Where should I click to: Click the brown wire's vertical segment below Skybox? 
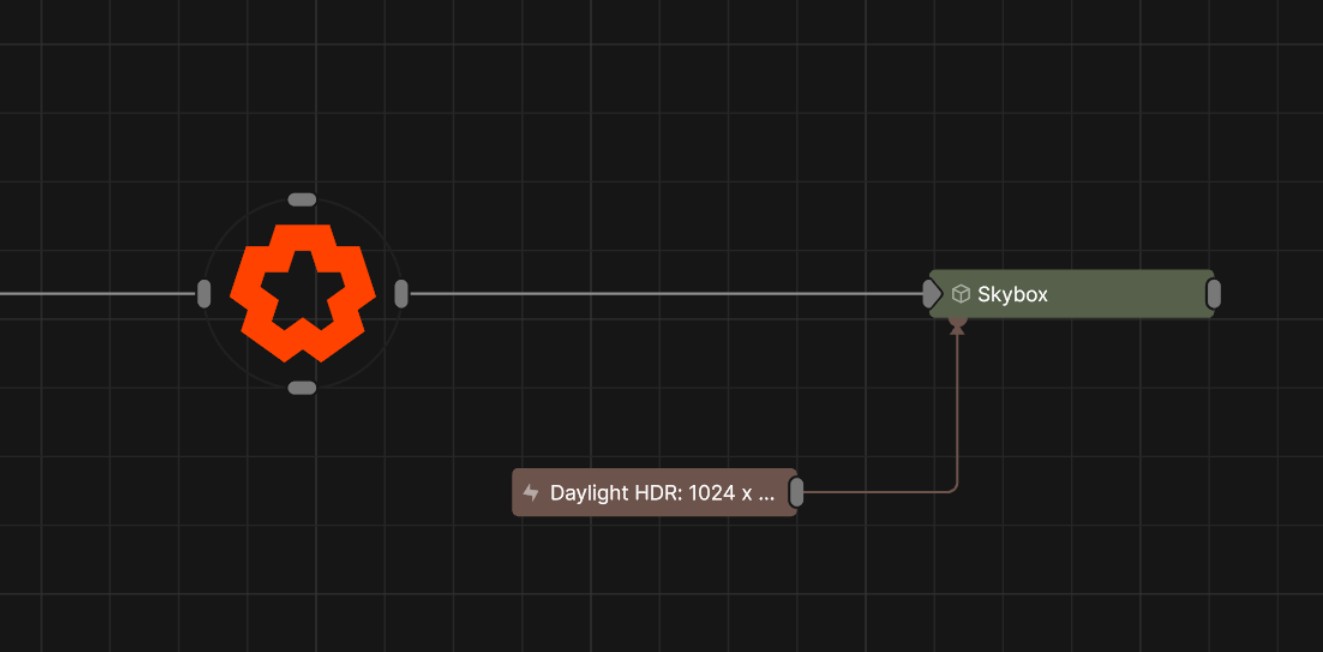tap(957, 410)
